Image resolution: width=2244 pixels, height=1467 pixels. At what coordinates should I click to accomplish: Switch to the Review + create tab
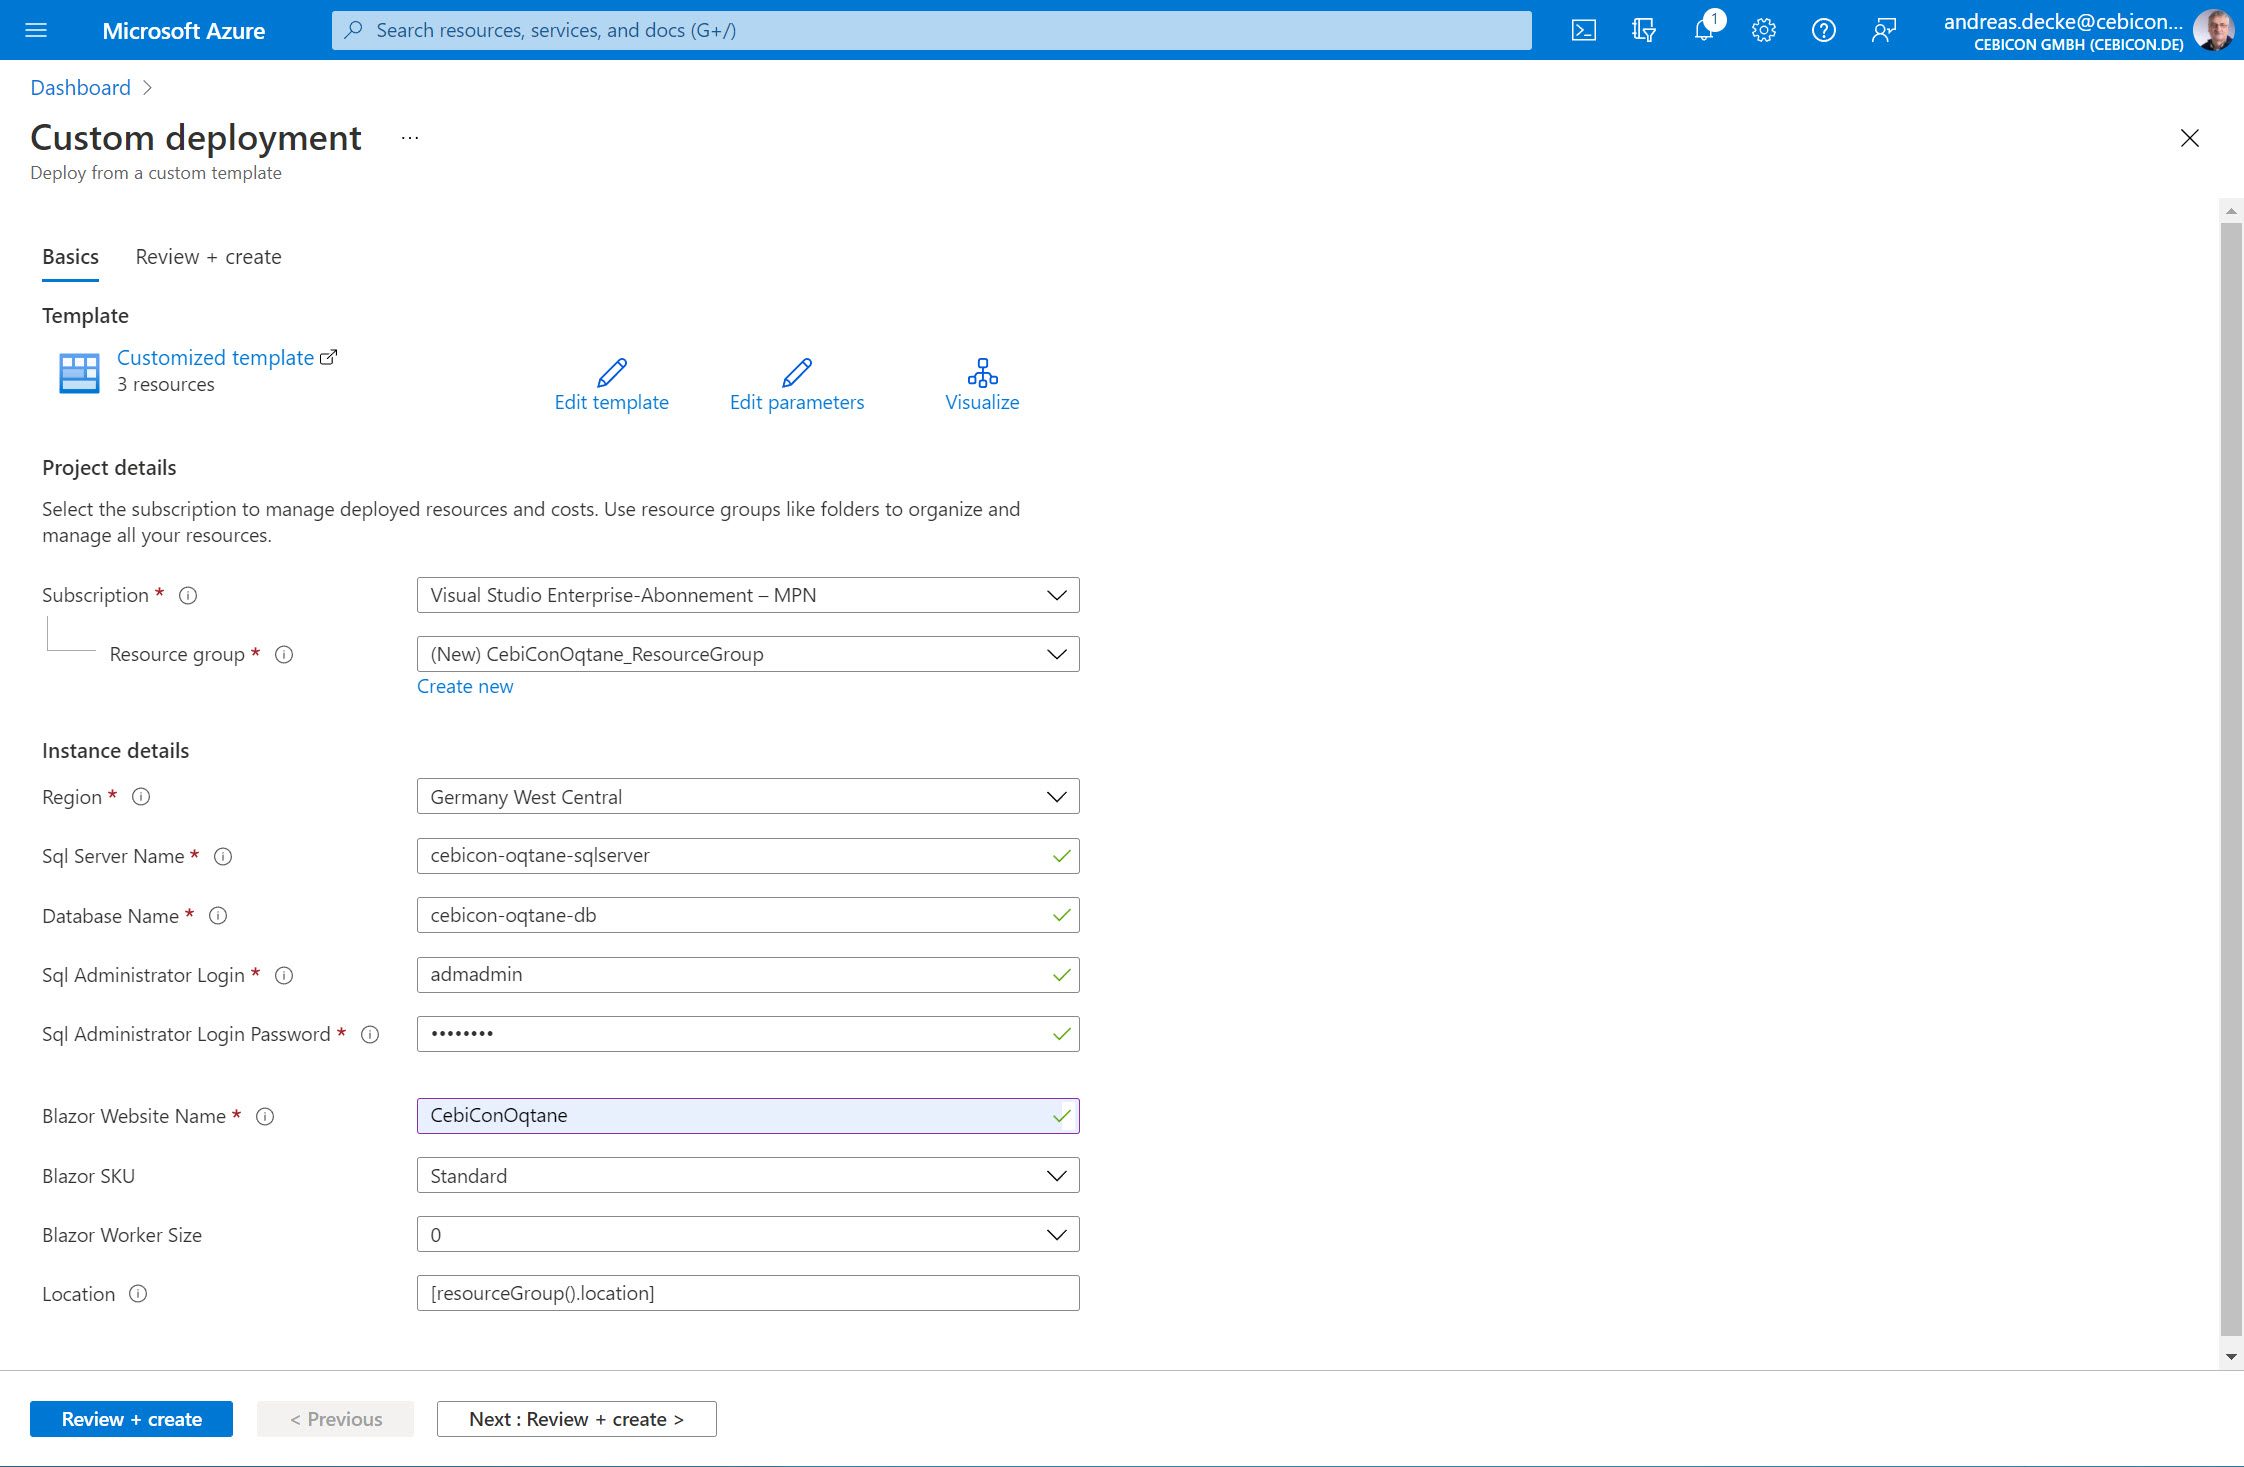click(x=207, y=257)
